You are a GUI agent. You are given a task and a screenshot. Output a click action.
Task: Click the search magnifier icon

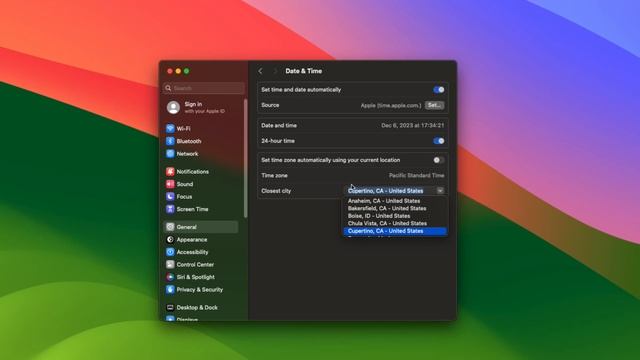(x=168, y=88)
